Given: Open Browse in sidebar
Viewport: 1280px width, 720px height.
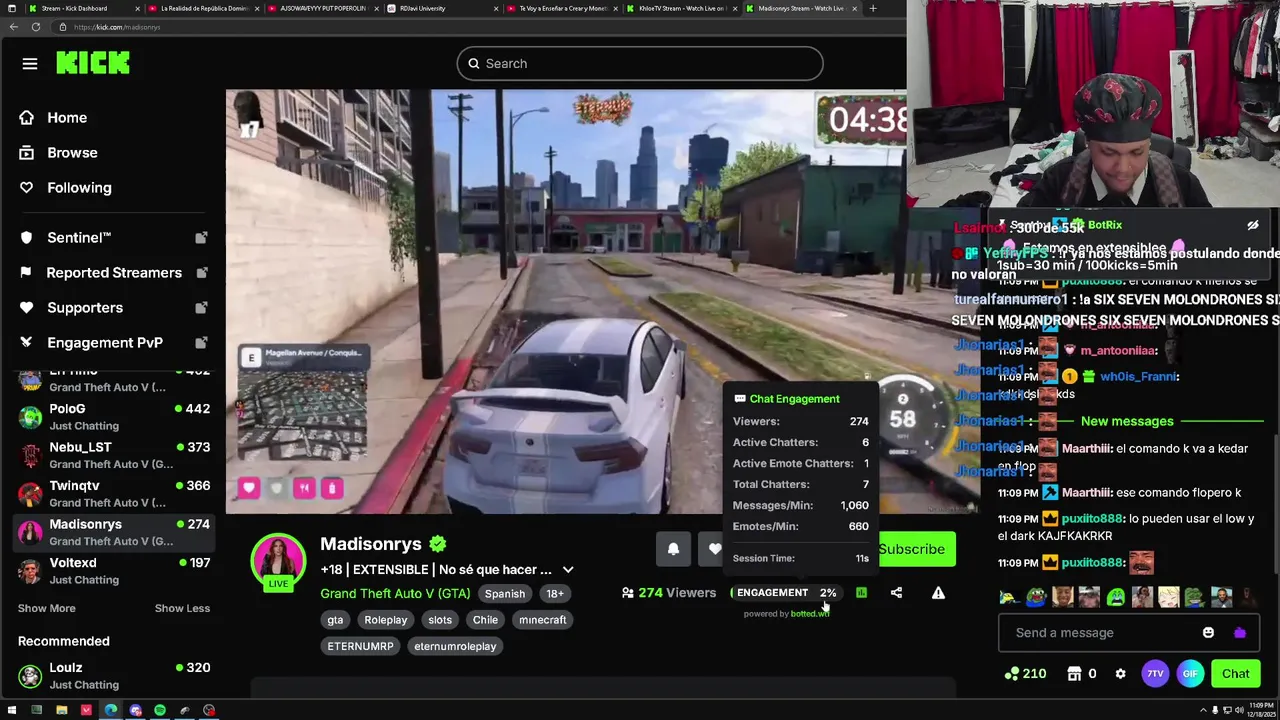Looking at the screenshot, I should pos(72,152).
